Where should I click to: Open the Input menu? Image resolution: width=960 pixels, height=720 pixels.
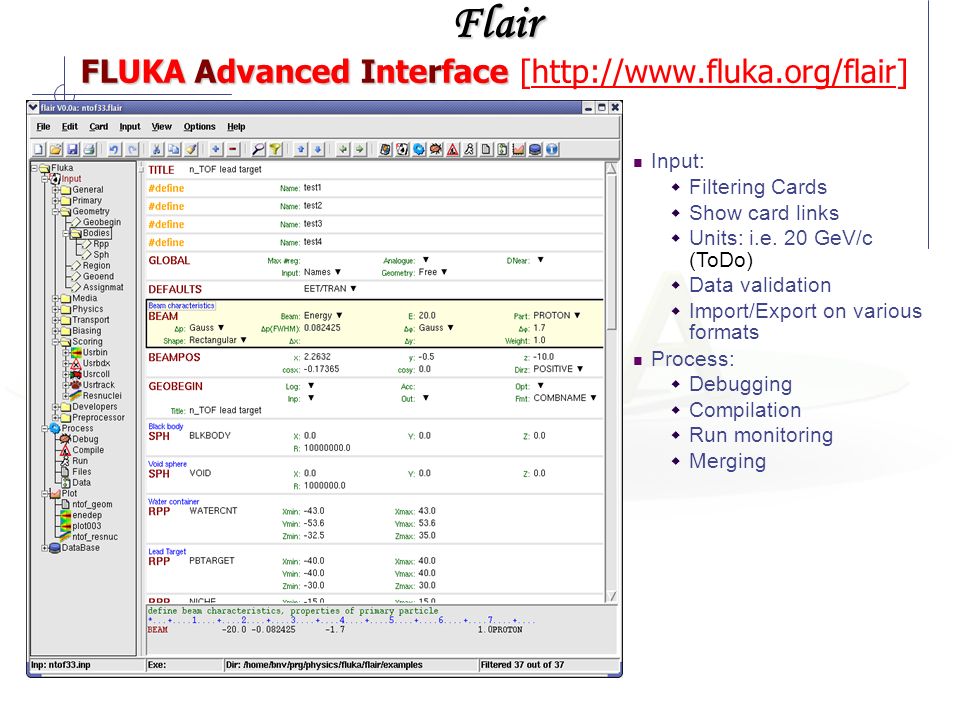(x=129, y=127)
